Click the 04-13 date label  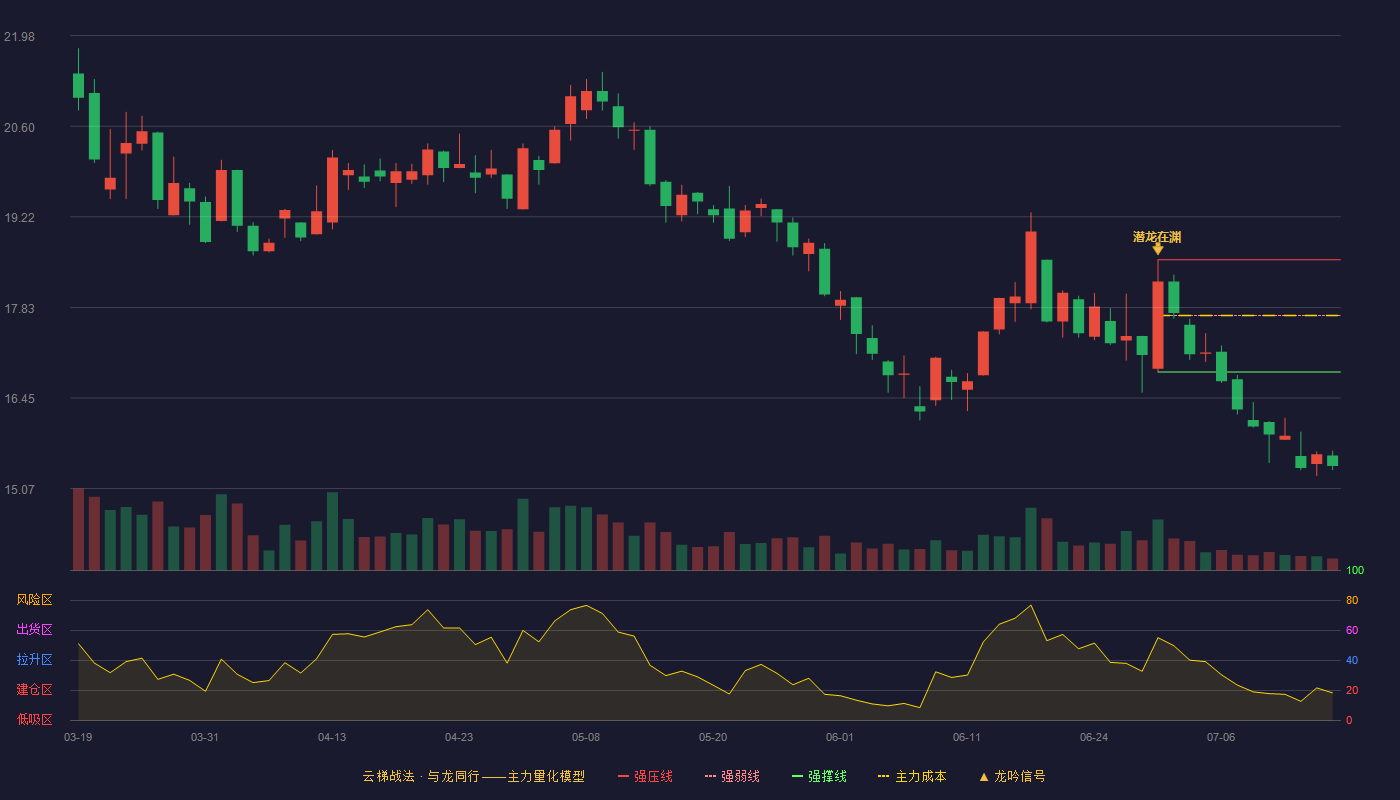[332, 737]
